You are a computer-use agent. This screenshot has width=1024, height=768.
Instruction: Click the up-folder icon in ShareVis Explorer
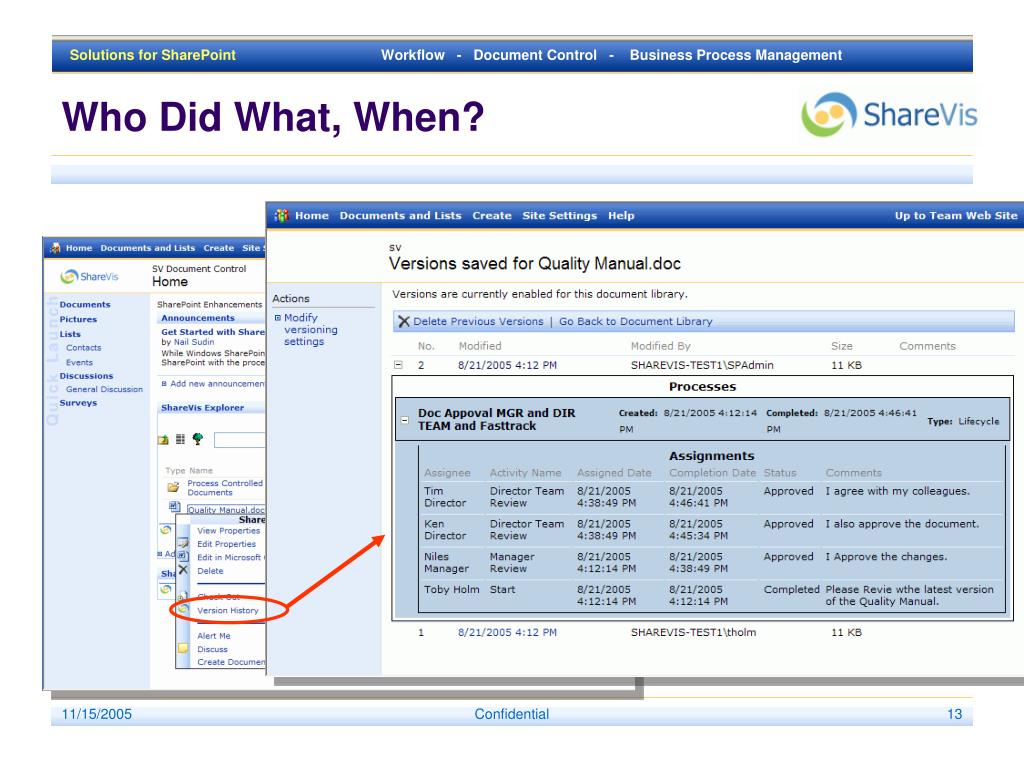point(163,440)
